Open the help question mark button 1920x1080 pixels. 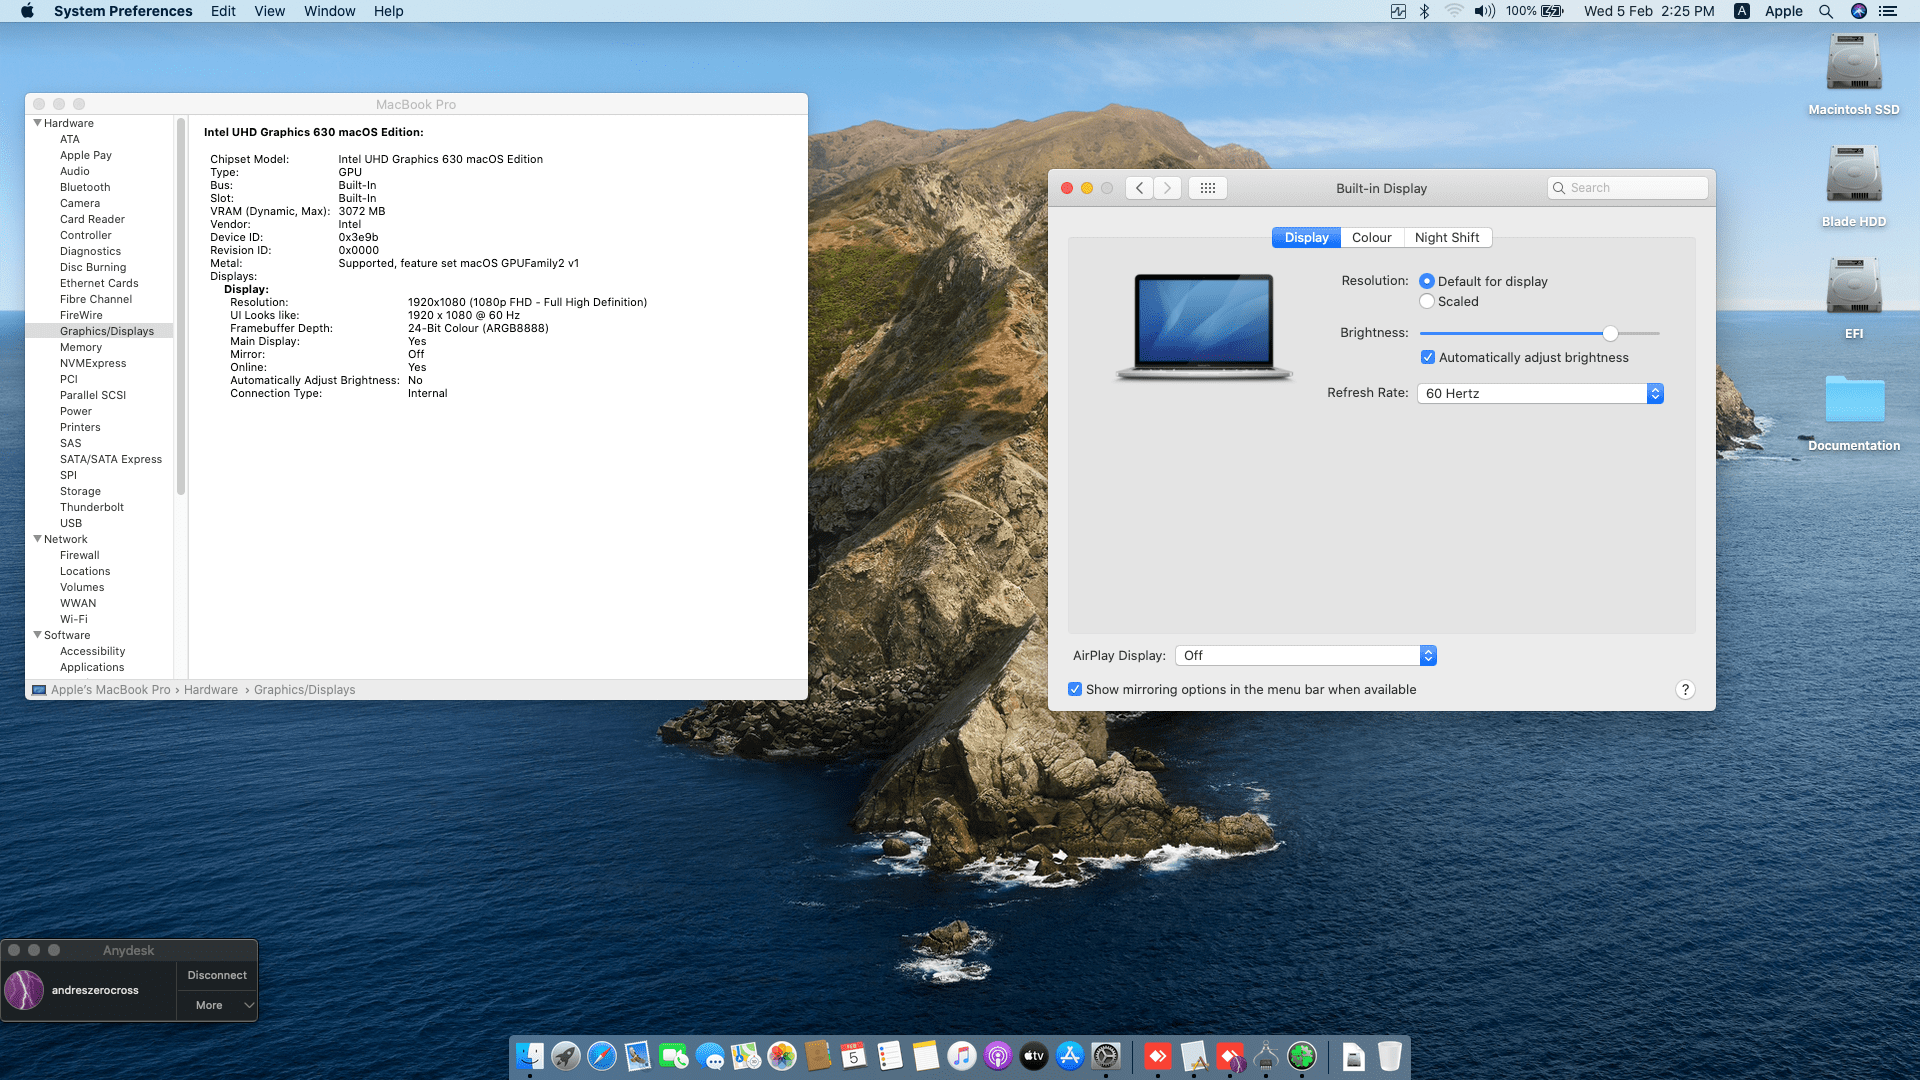(x=1685, y=690)
